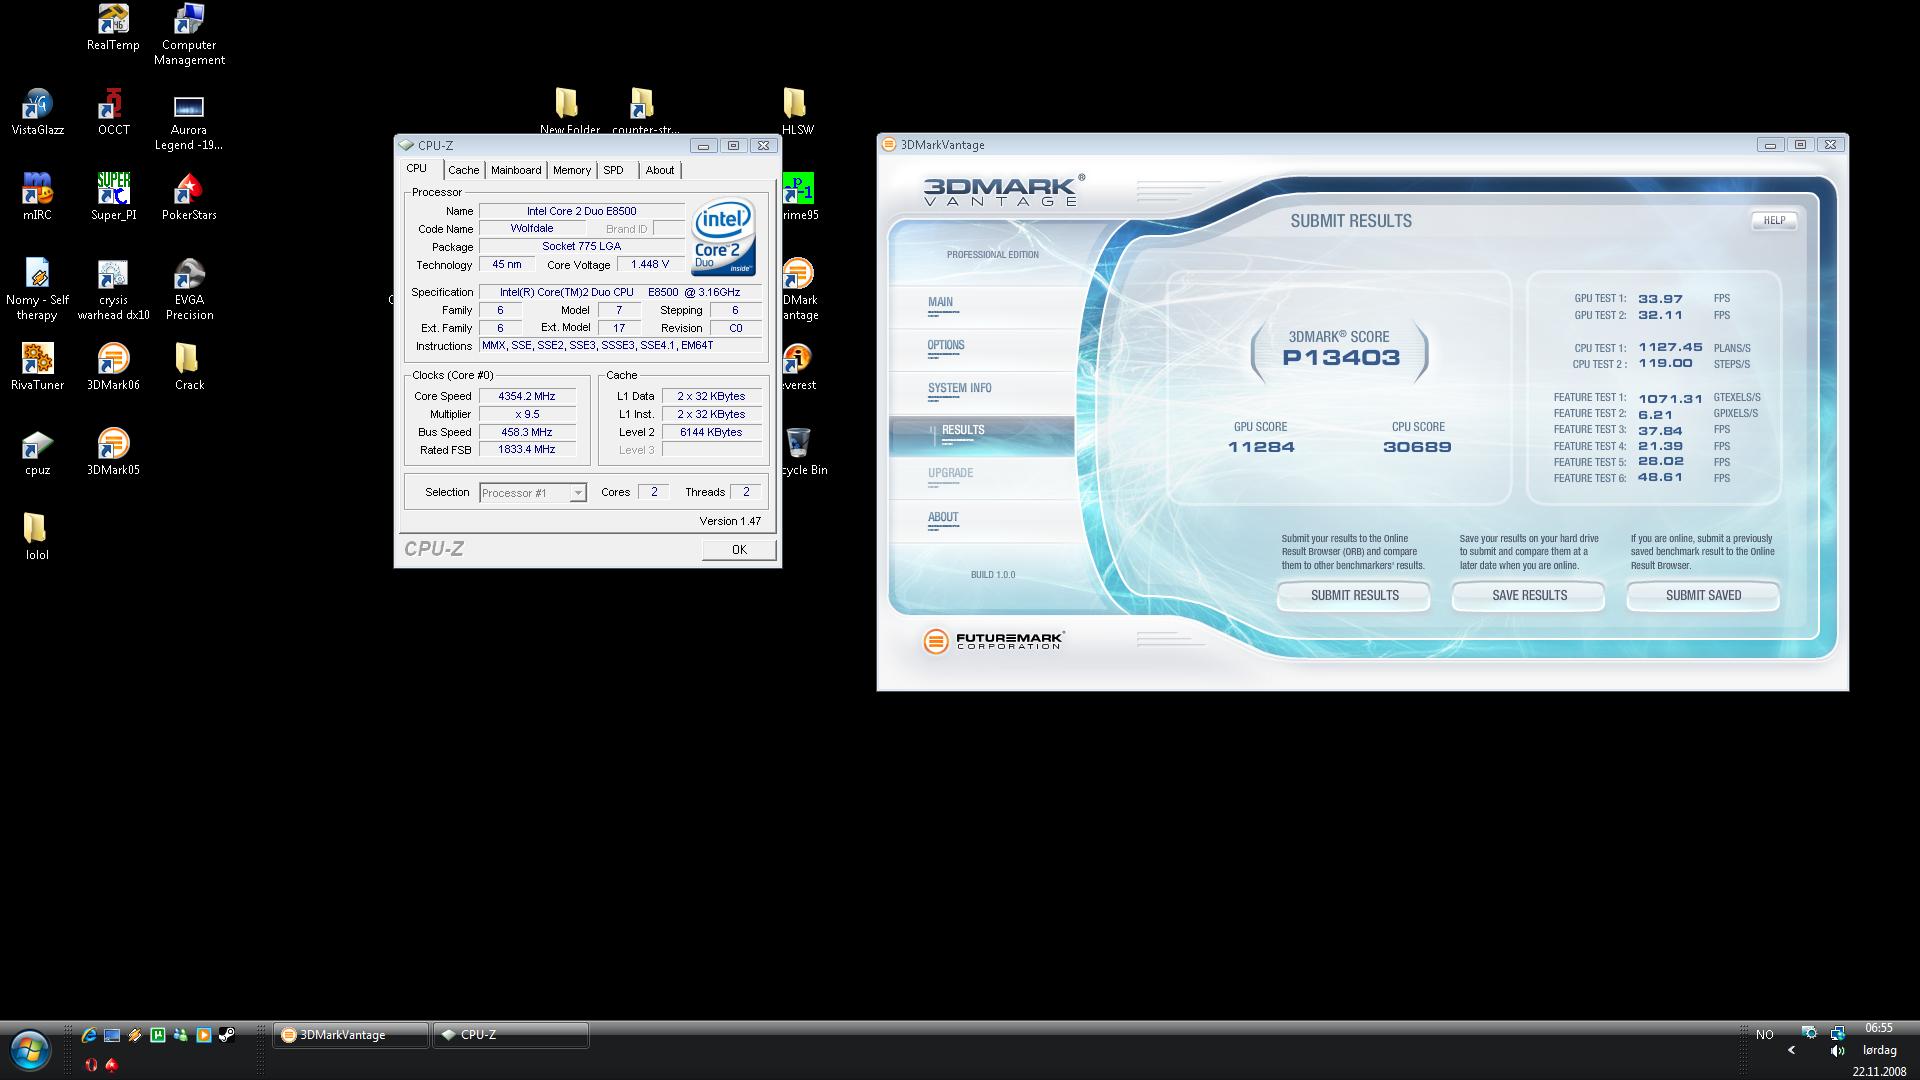1920x1080 pixels.
Task: Switch to the About tab in CPU-Z
Action: click(660, 170)
